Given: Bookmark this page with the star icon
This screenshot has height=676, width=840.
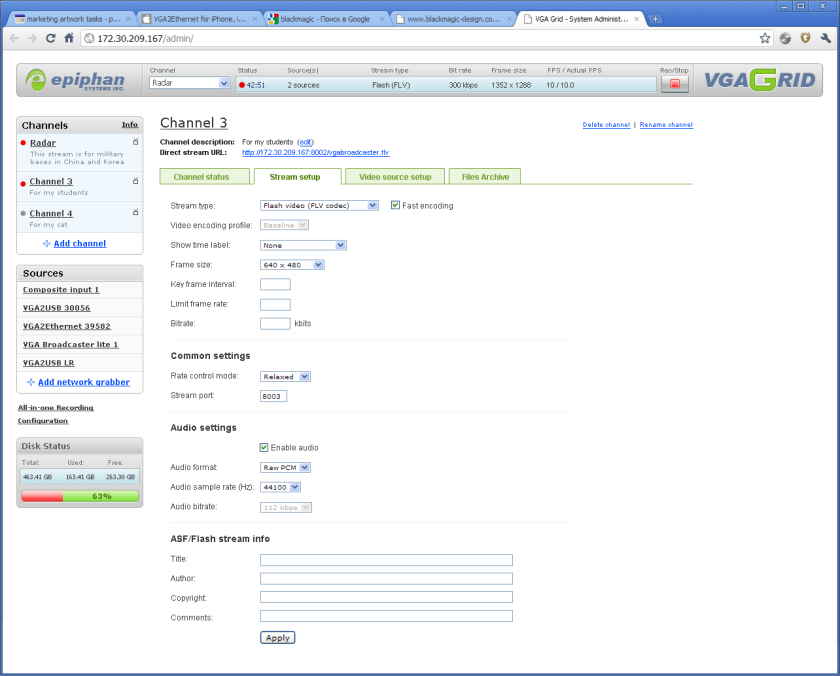Looking at the screenshot, I should [x=765, y=38].
